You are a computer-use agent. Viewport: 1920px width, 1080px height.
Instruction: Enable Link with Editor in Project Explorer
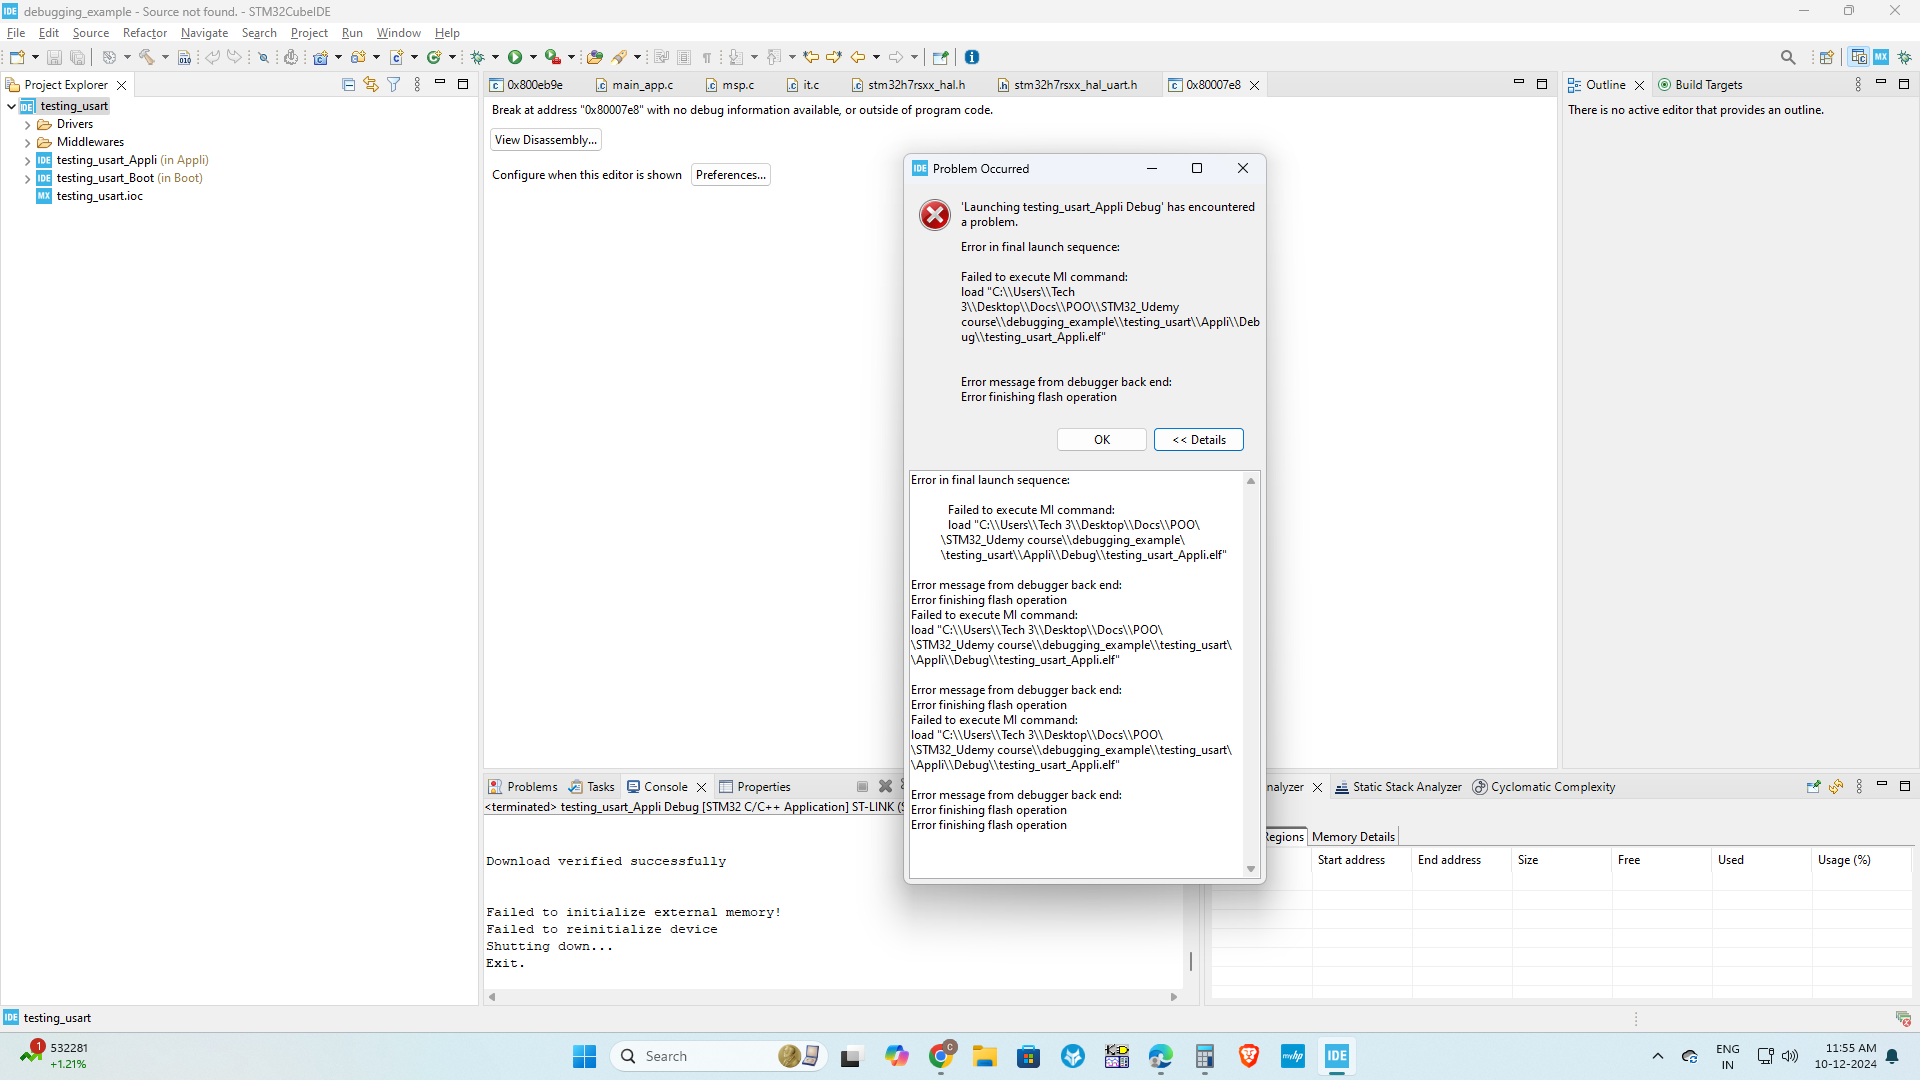tap(370, 84)
